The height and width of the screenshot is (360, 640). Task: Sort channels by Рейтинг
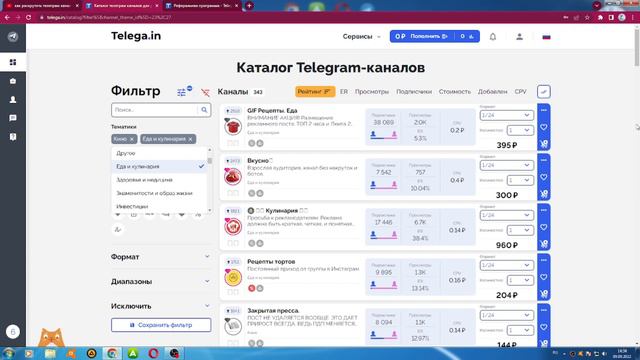pos(315,92)
